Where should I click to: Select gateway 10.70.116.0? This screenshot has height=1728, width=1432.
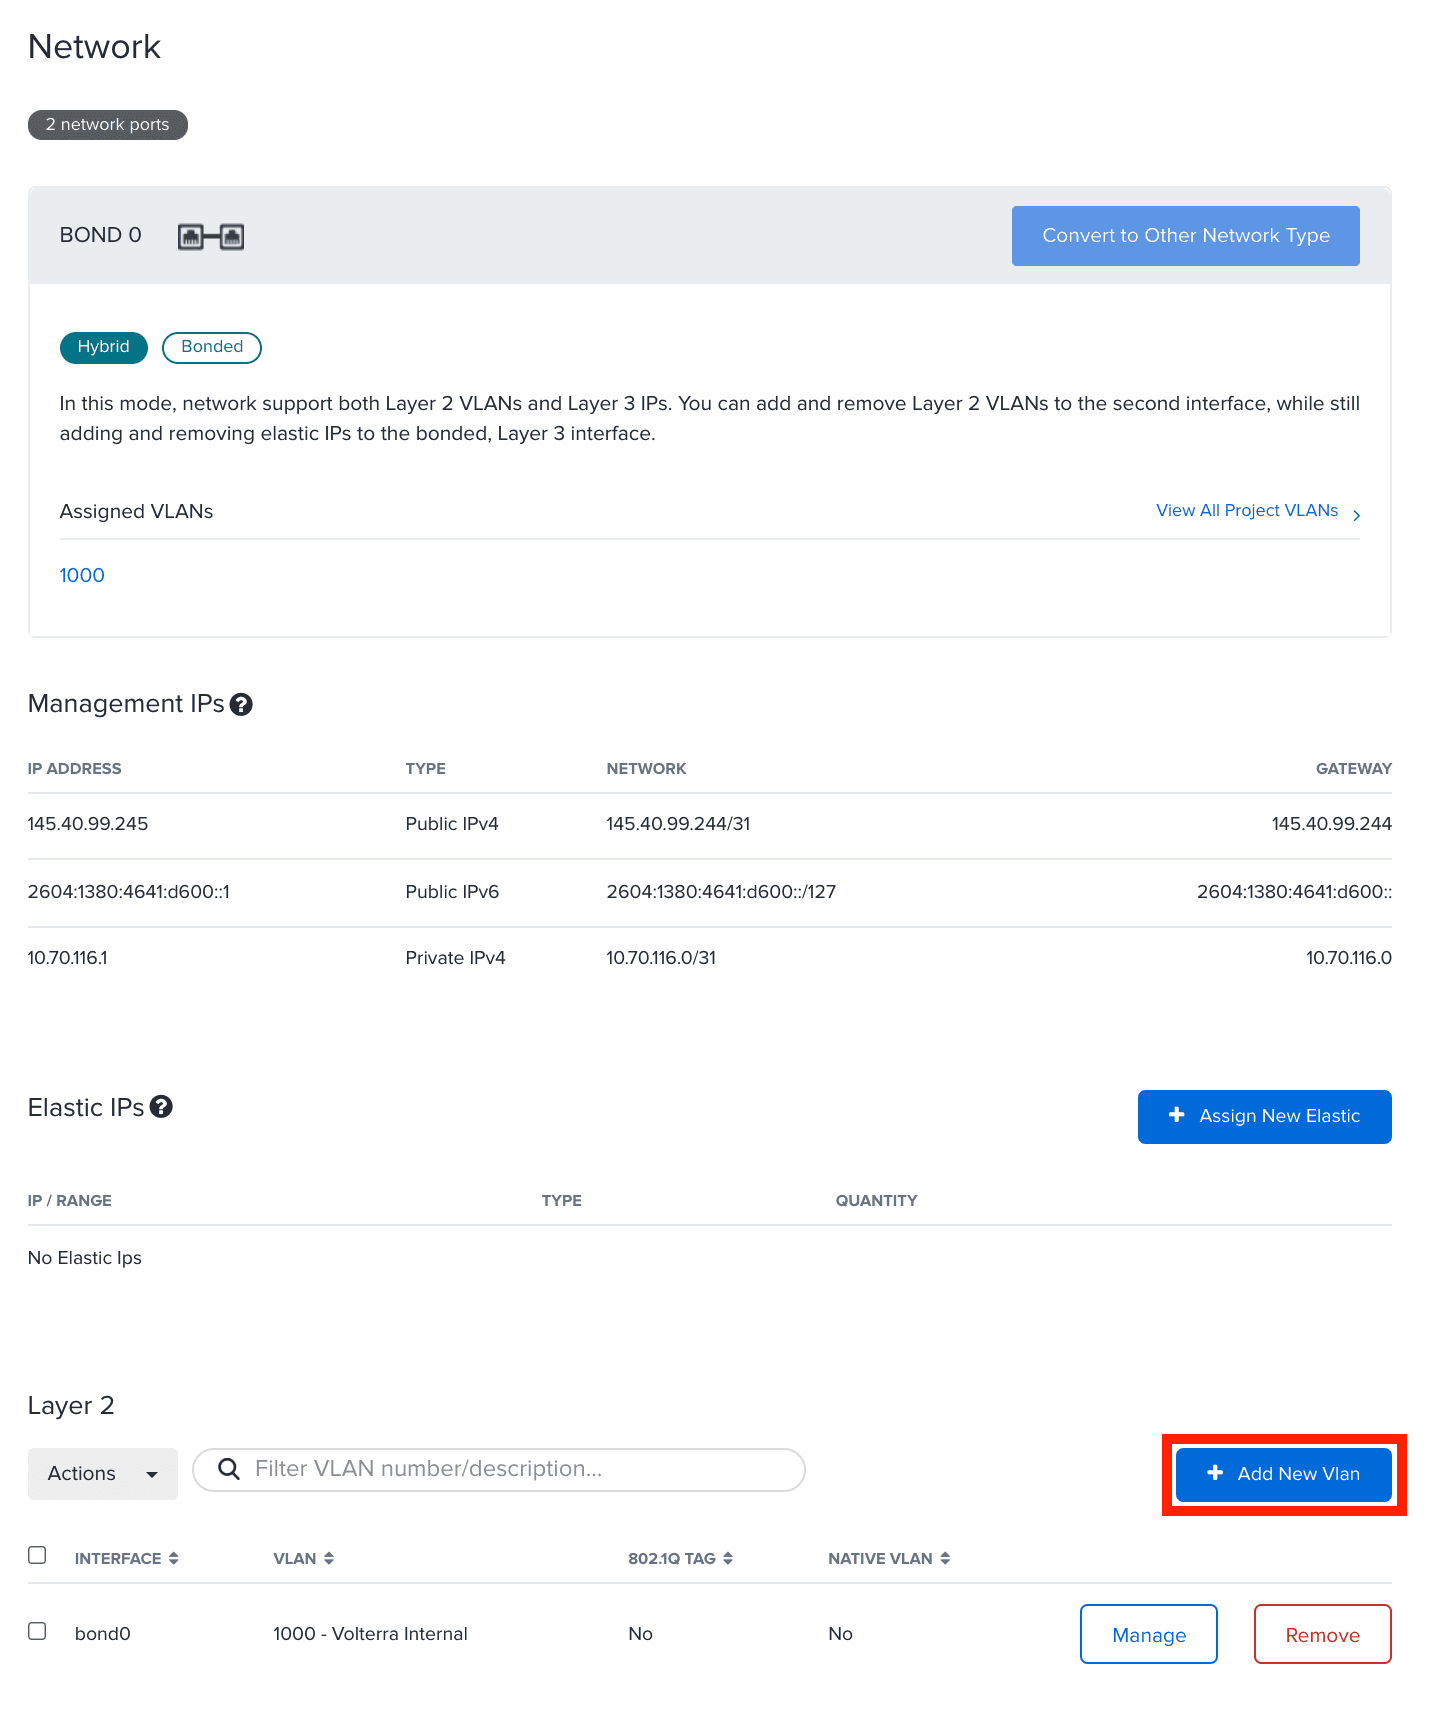(x=1349, y=958)
